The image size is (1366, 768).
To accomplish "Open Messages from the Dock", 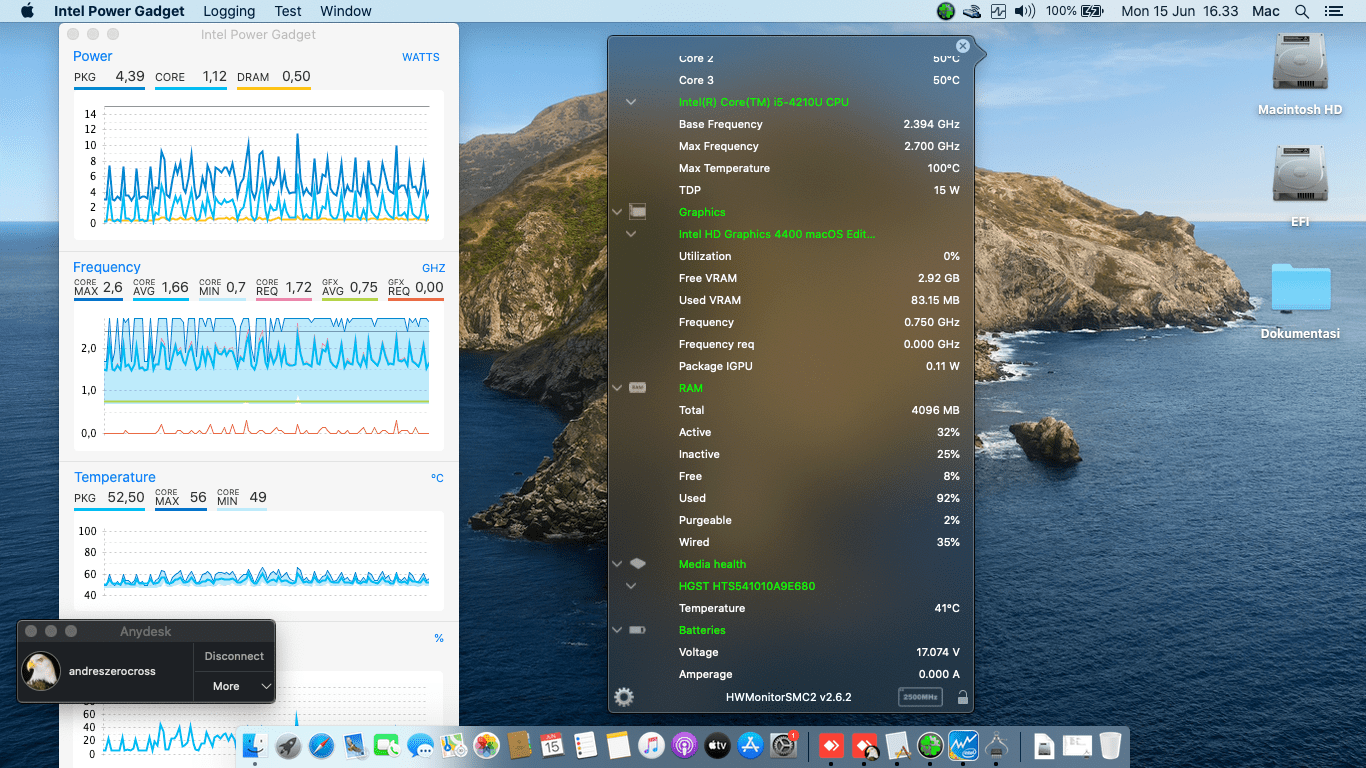I will (420, 745).
